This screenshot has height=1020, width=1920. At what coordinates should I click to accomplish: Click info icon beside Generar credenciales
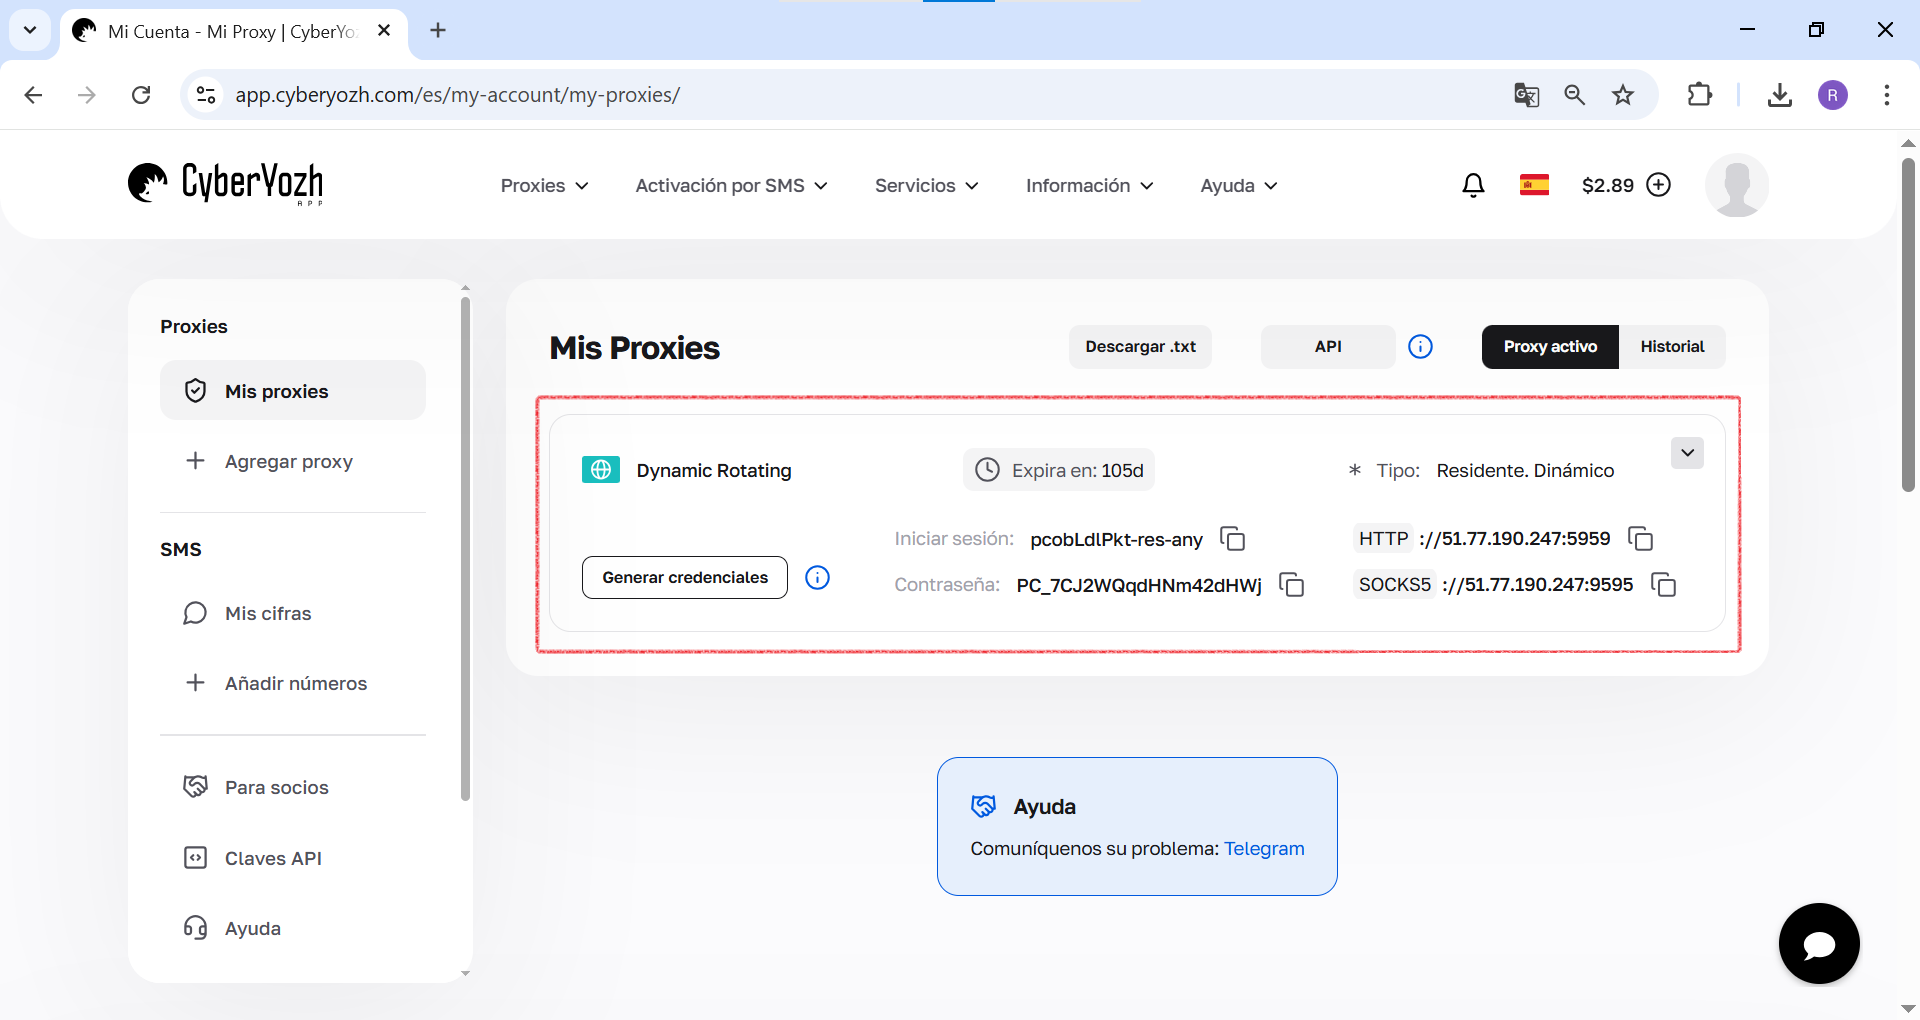click(x=817, y=578)
